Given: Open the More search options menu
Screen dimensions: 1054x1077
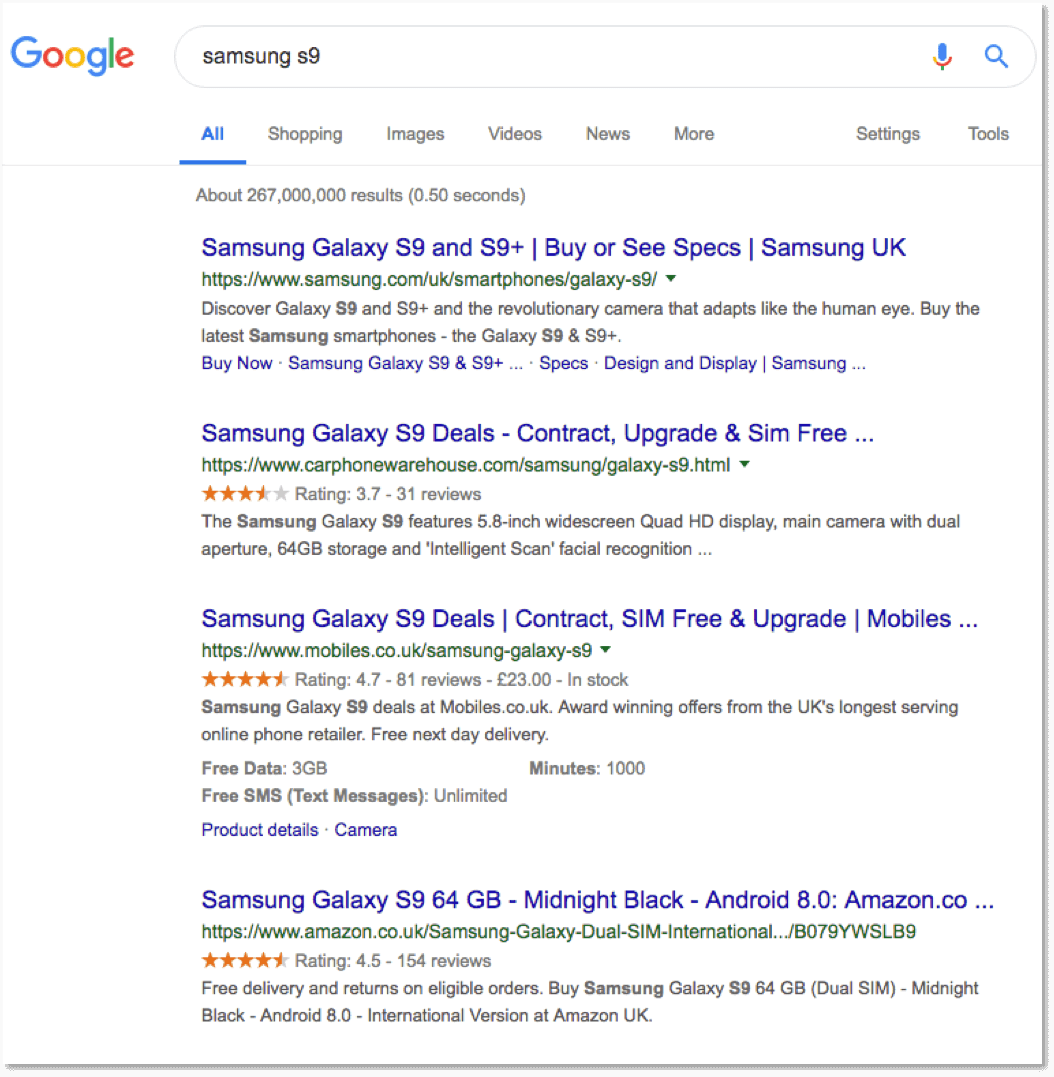Looking at the screenshot, I should [693, 133].
